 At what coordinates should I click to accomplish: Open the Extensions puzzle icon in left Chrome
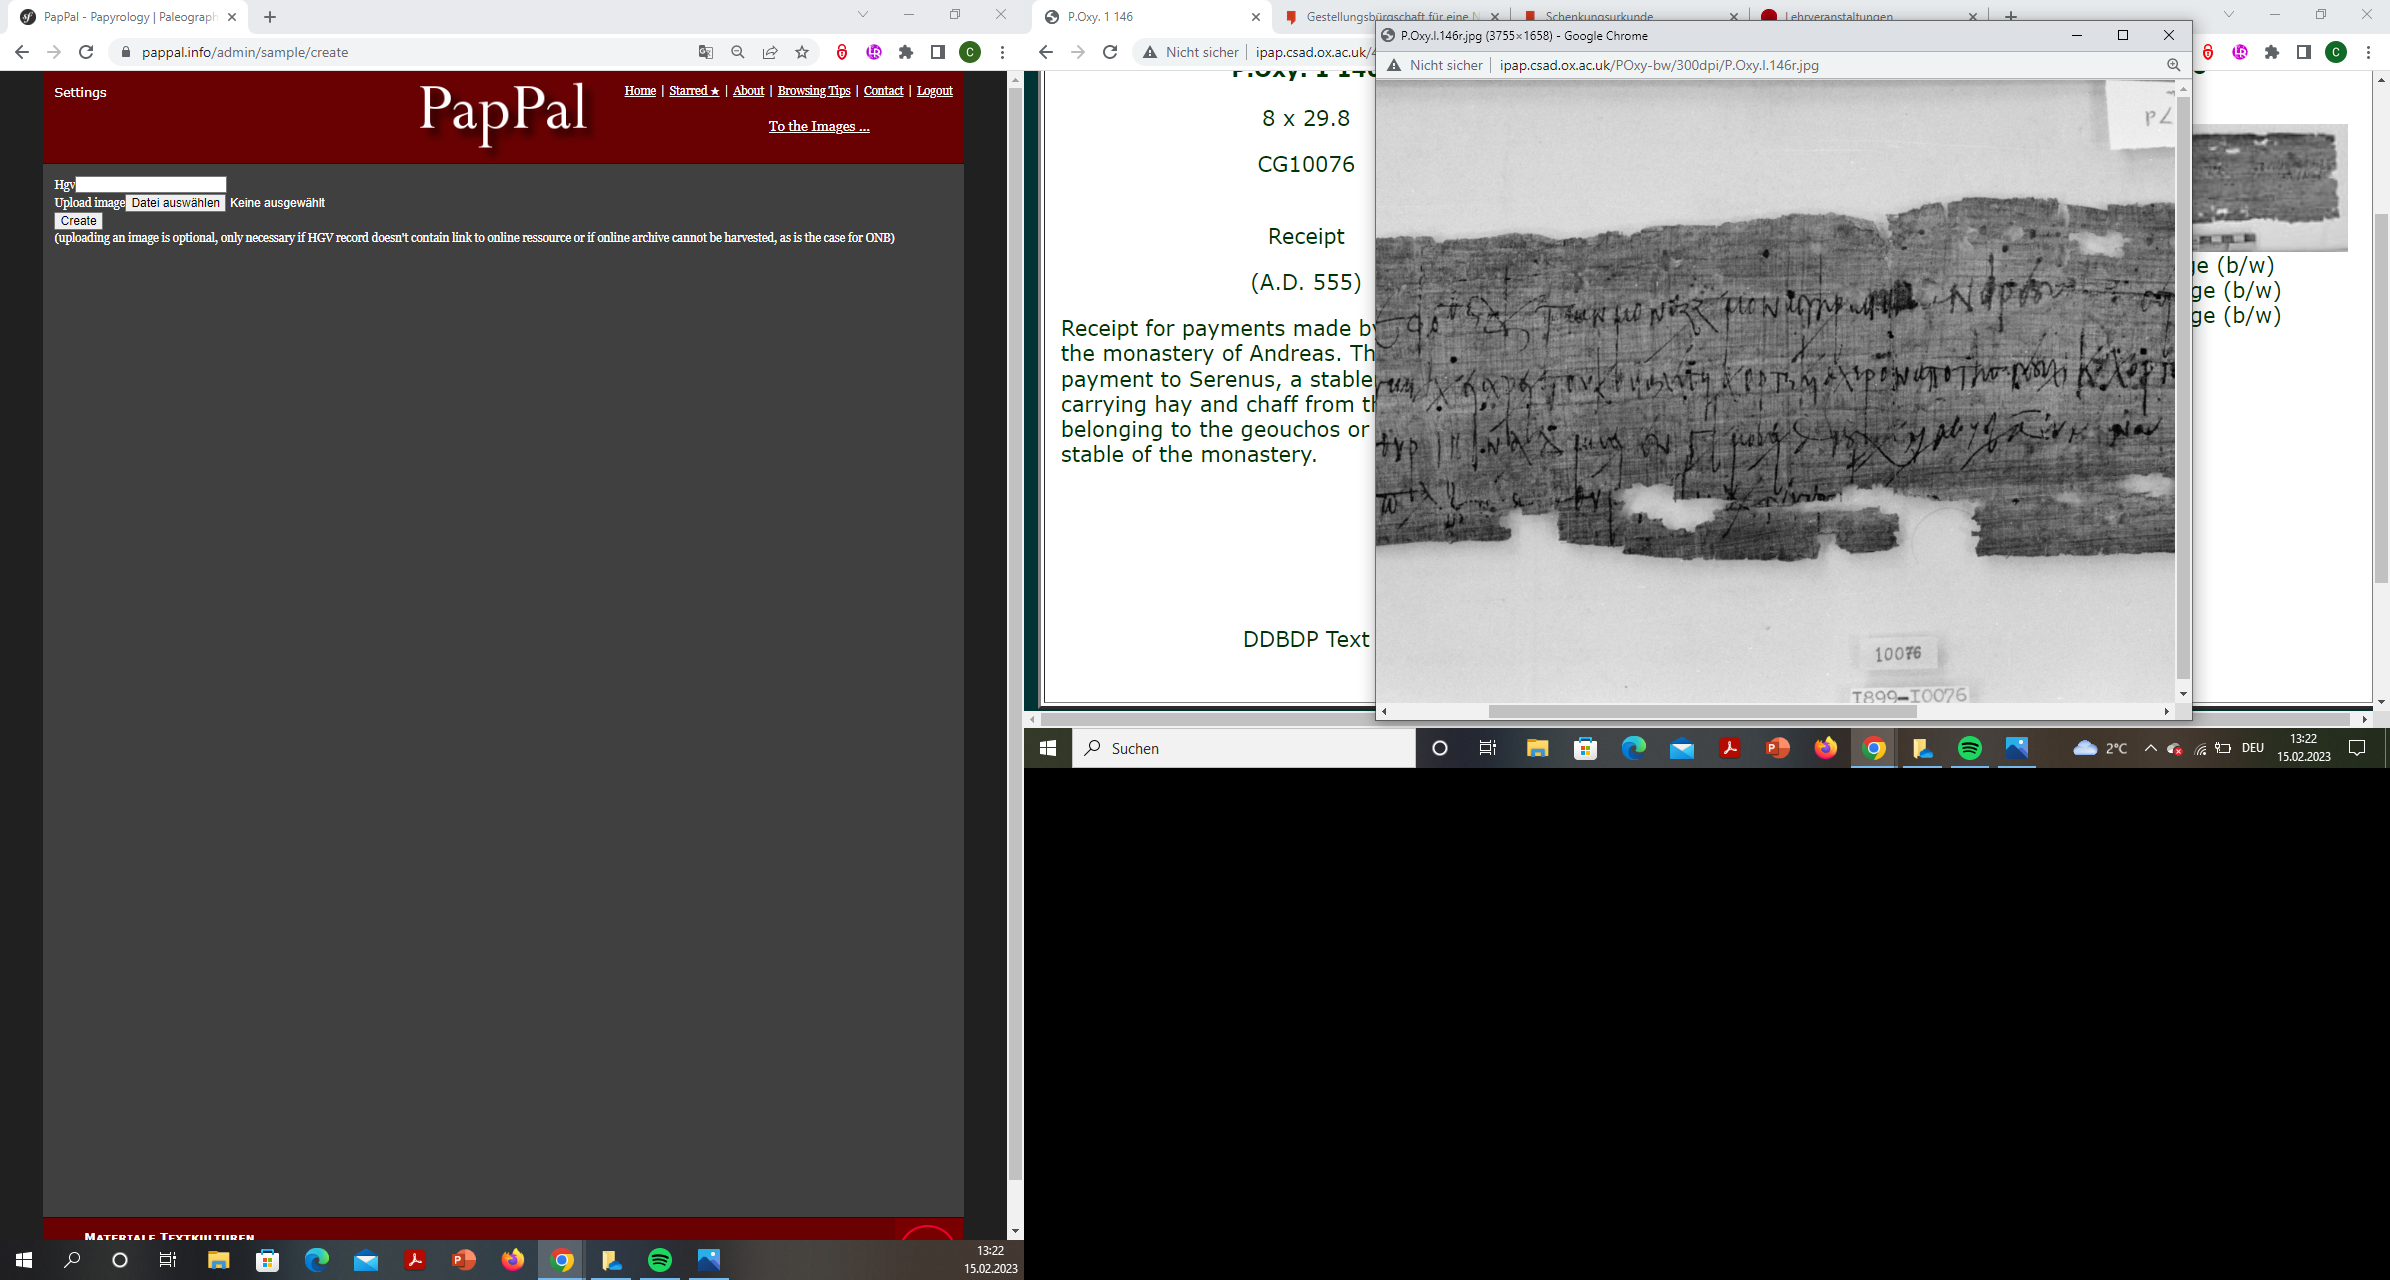[906, 52]
